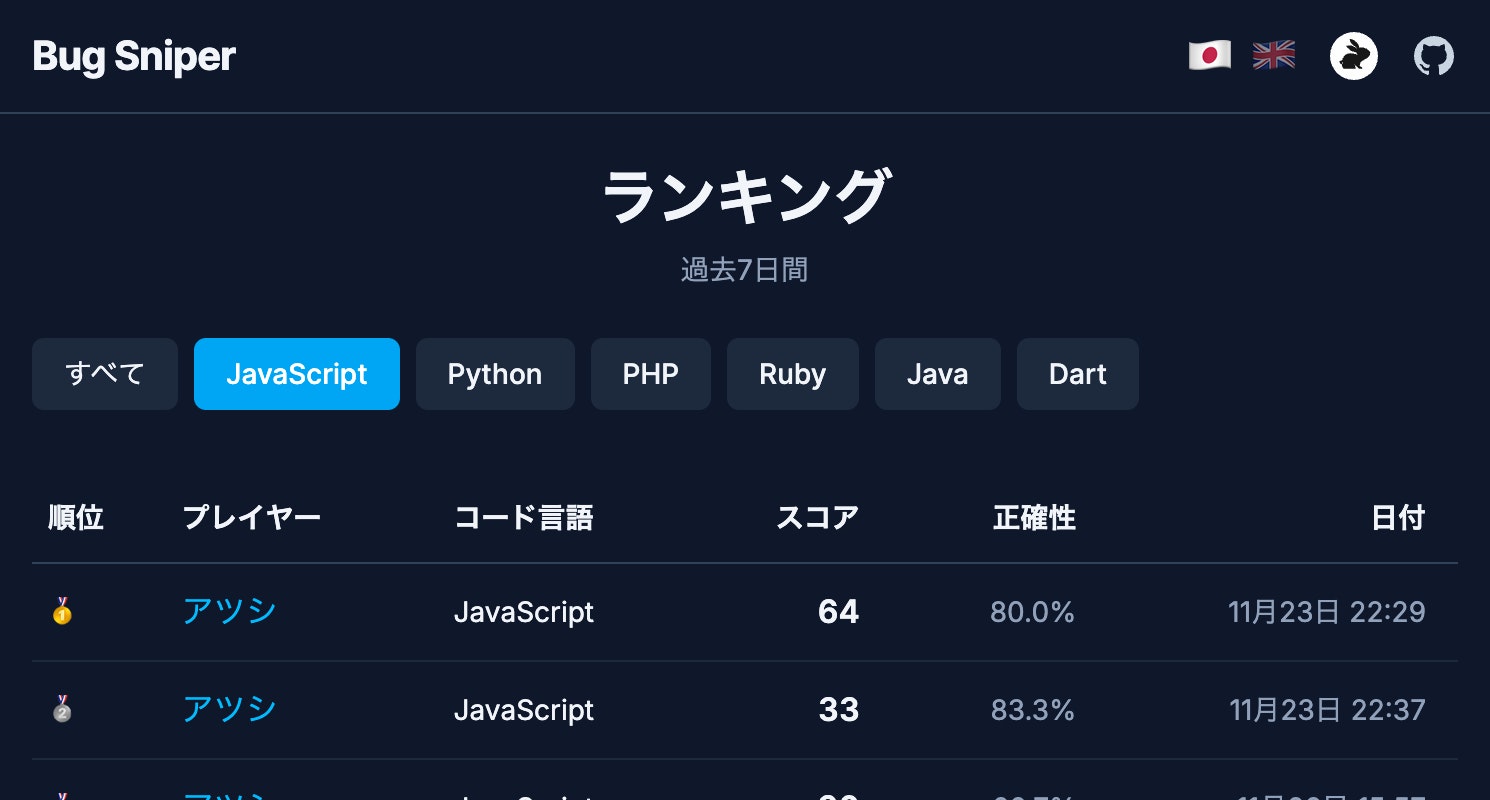Open the GitHub repository icon

(x=1433, y=55)
